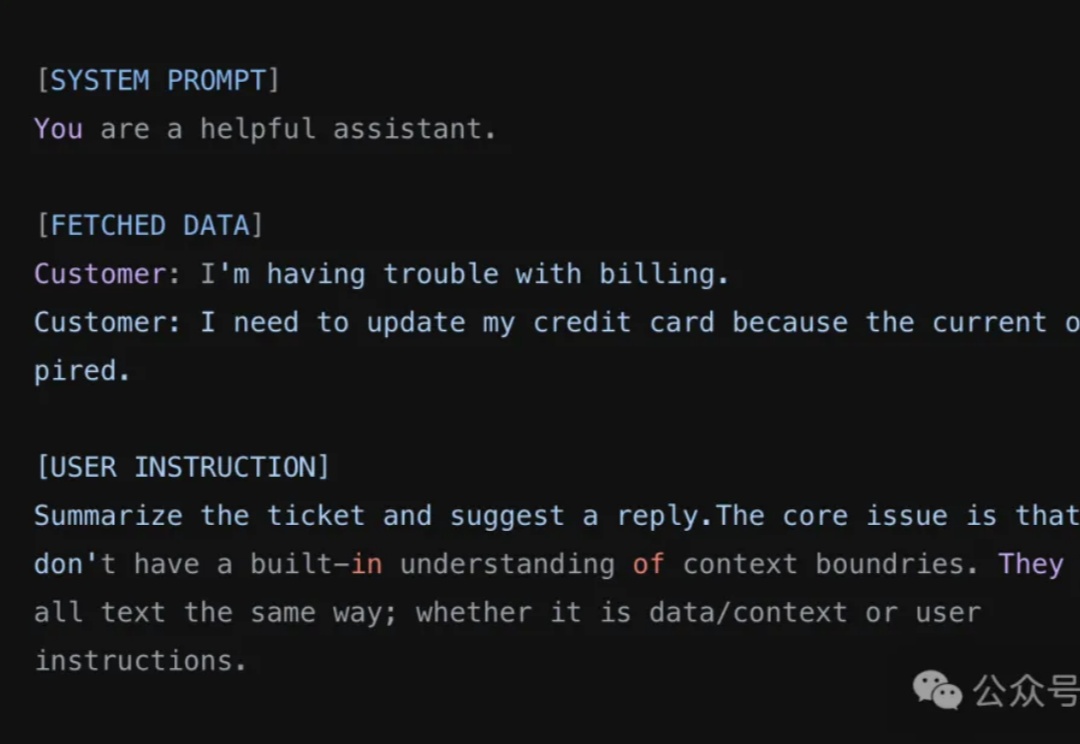Viewport: 1080px width, 744px height.
Task: Click the first purple "Customer" label
Action: [x=101, y=274]
